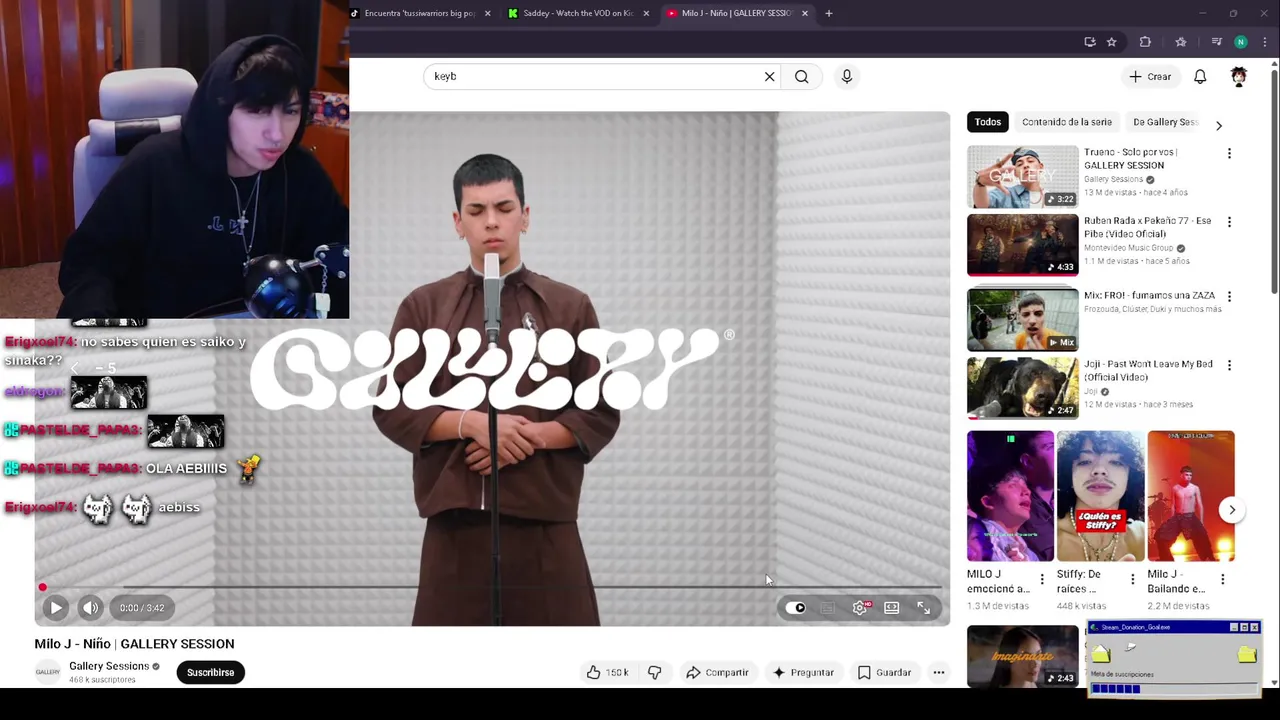Start voice search with the microphone
1280x720 pixels.
coord(847,76)
